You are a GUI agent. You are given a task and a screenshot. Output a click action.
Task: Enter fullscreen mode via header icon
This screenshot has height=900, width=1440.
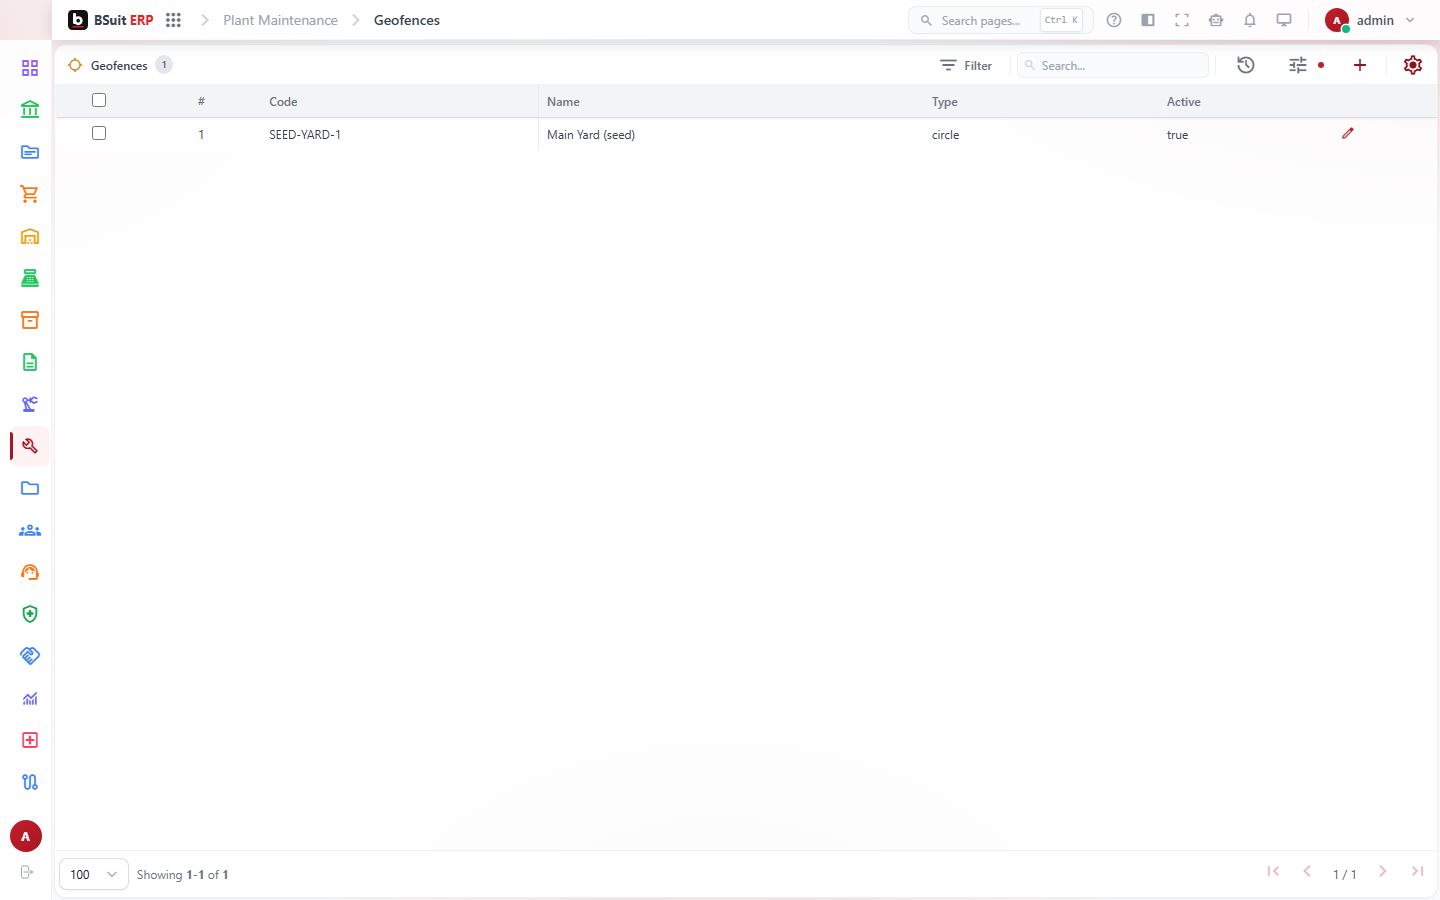click(1182, 20)
